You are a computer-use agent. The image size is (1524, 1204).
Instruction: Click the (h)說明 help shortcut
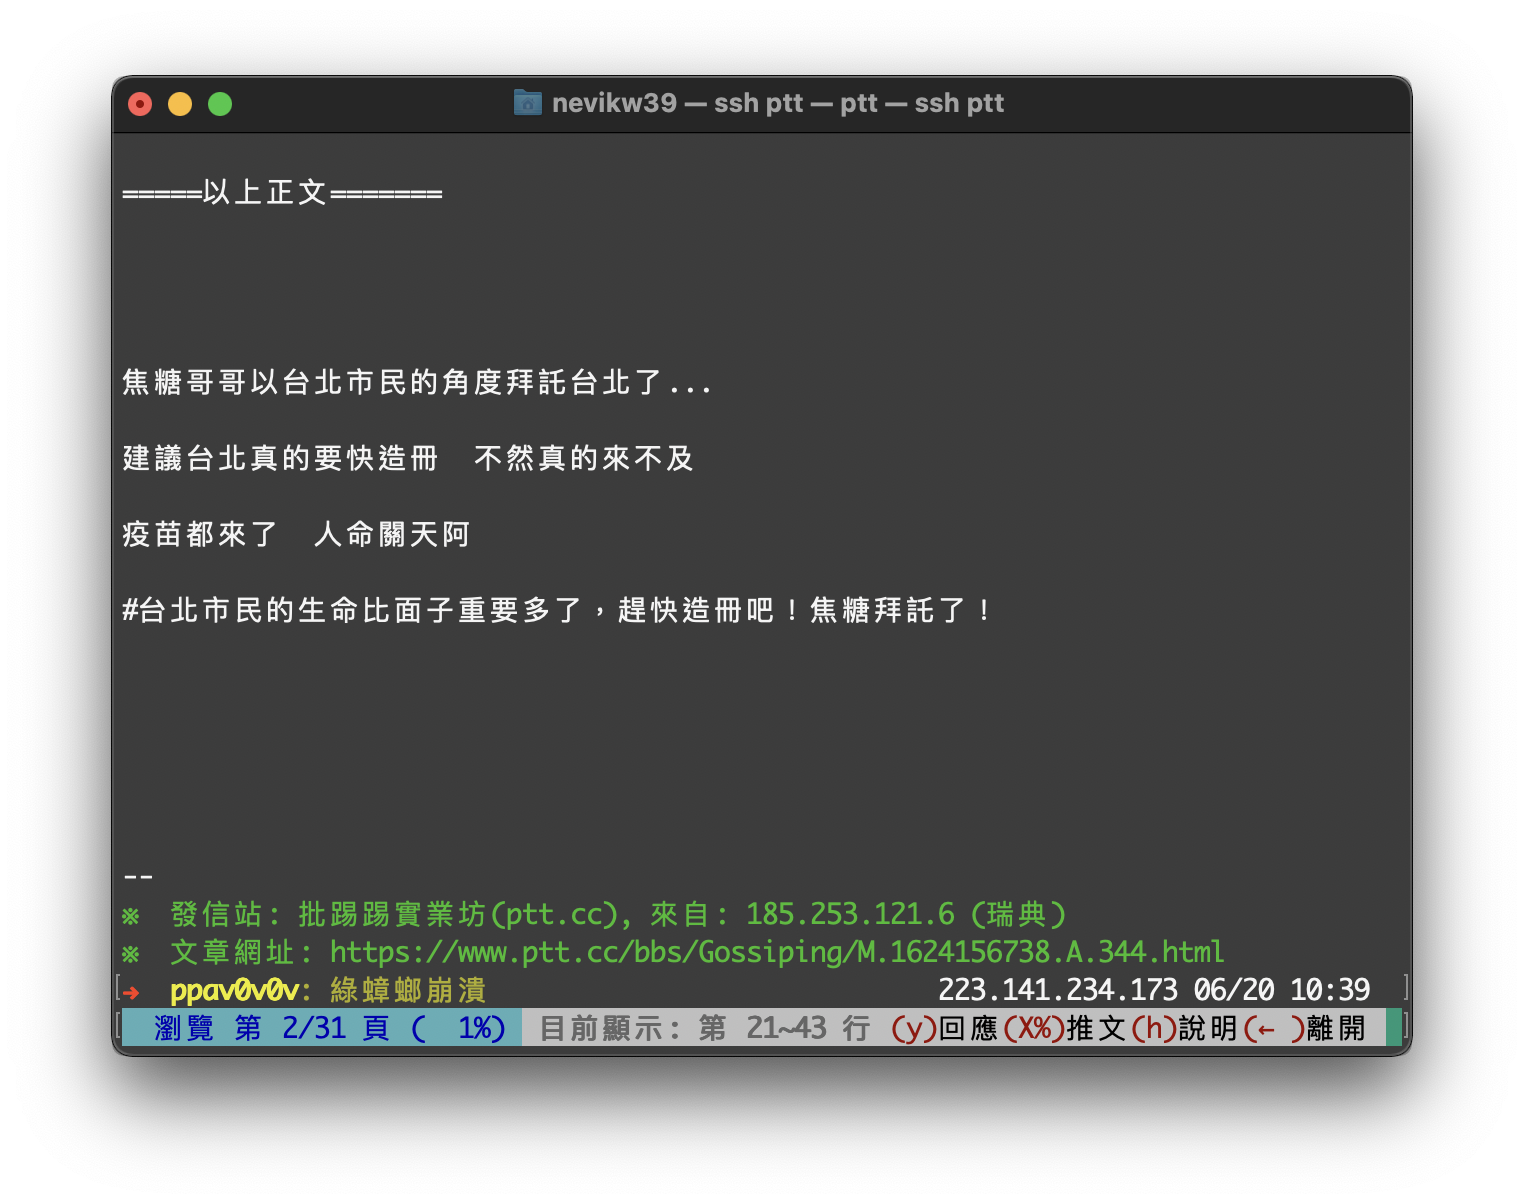(1184, 1028)
